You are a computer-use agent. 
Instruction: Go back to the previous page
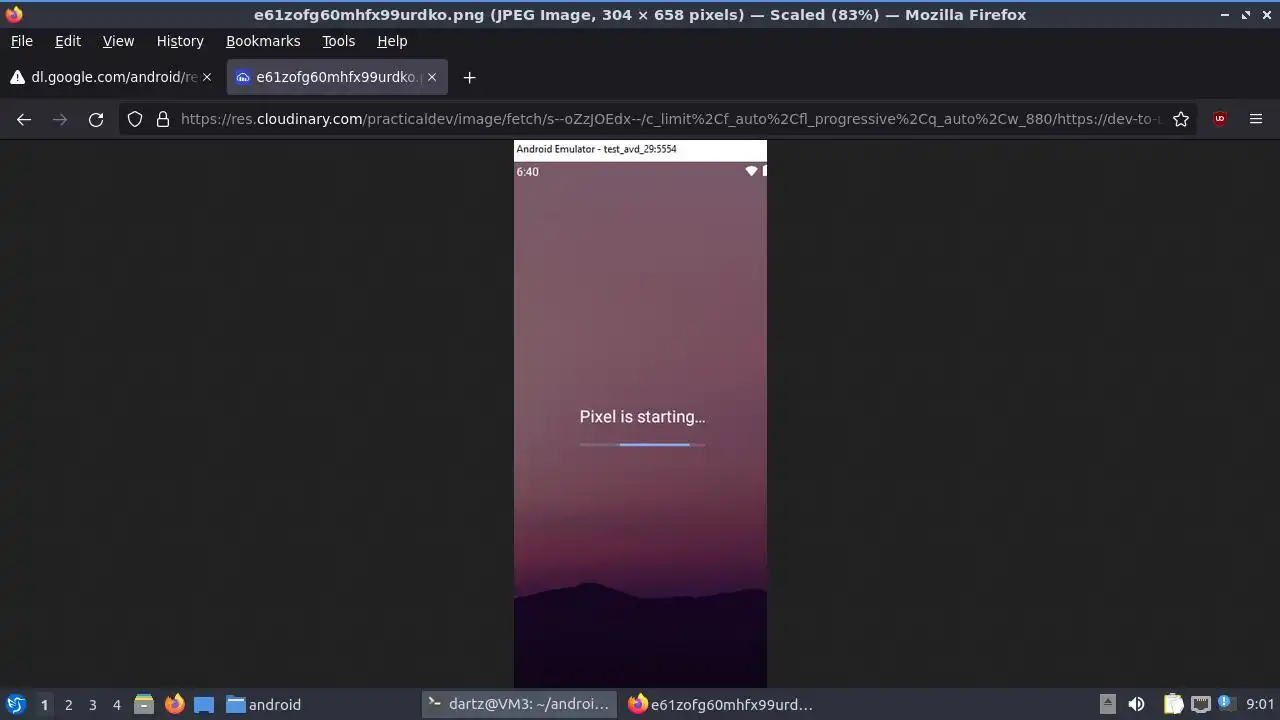[x=24, y=119]
